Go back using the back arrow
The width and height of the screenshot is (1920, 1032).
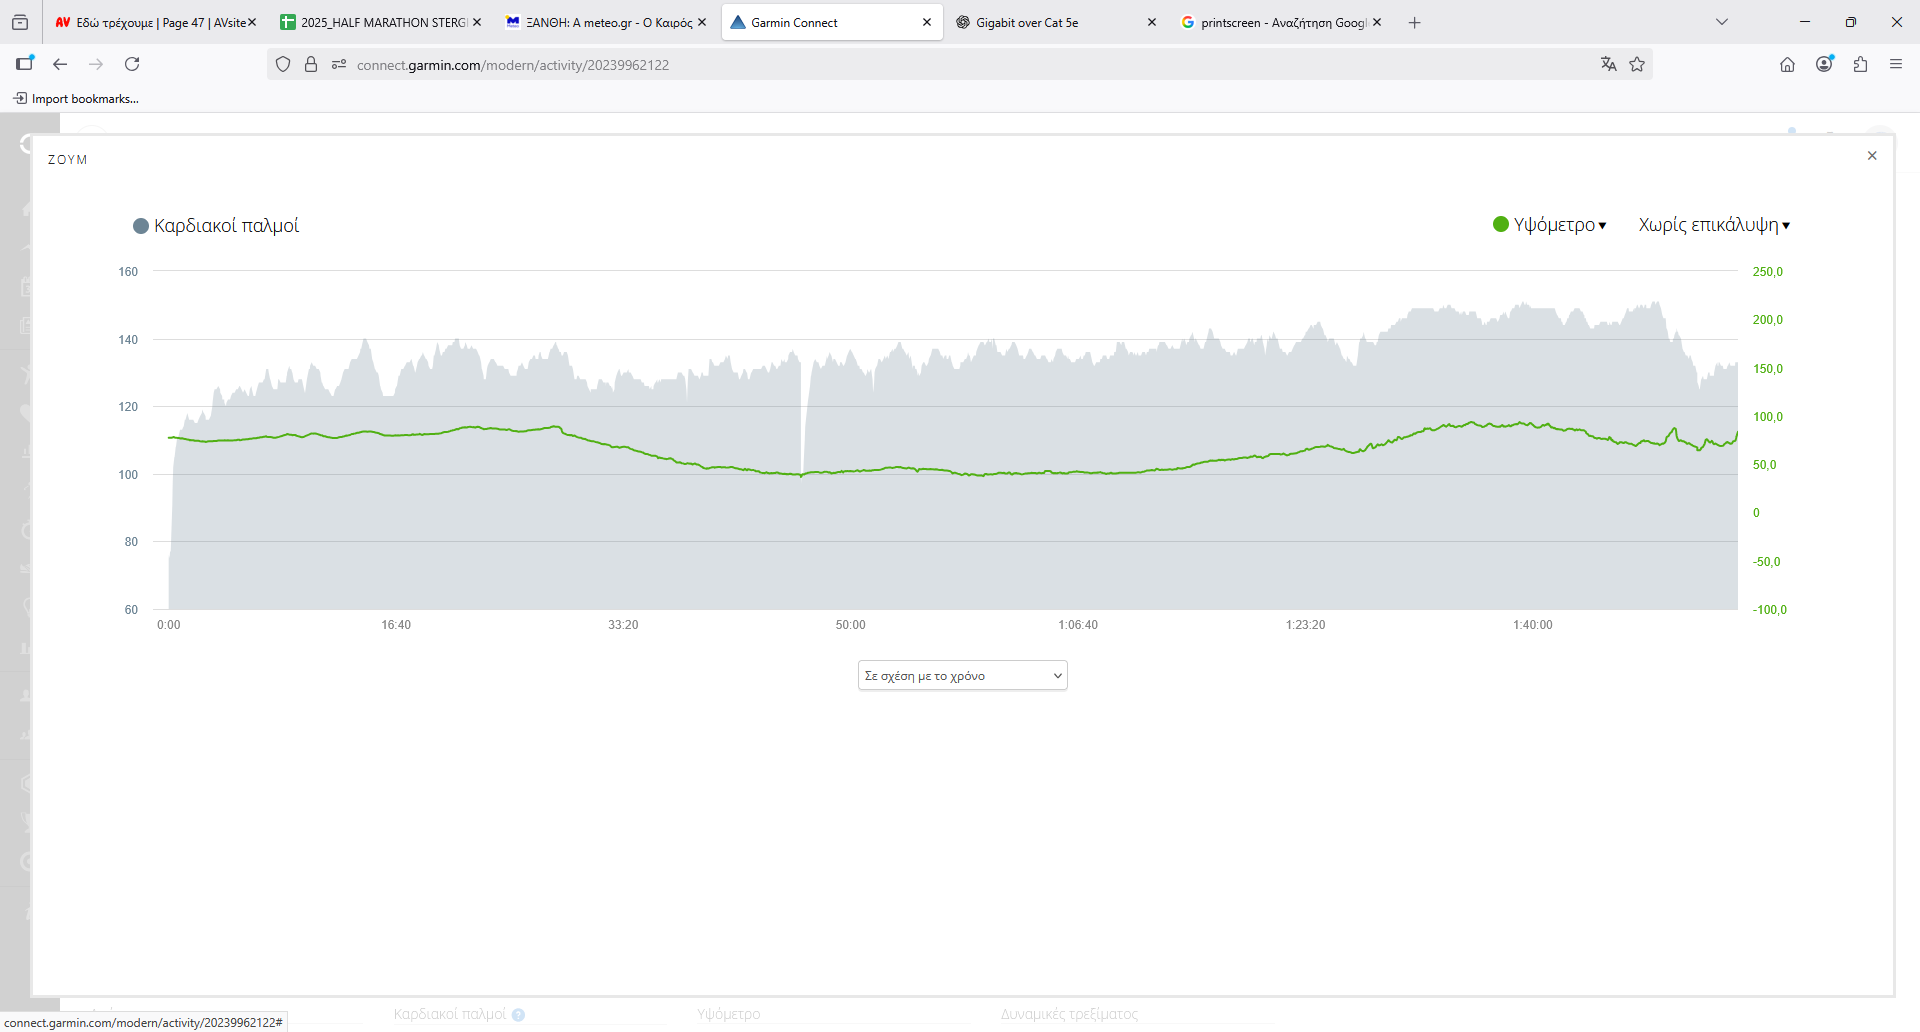(60, 64)
